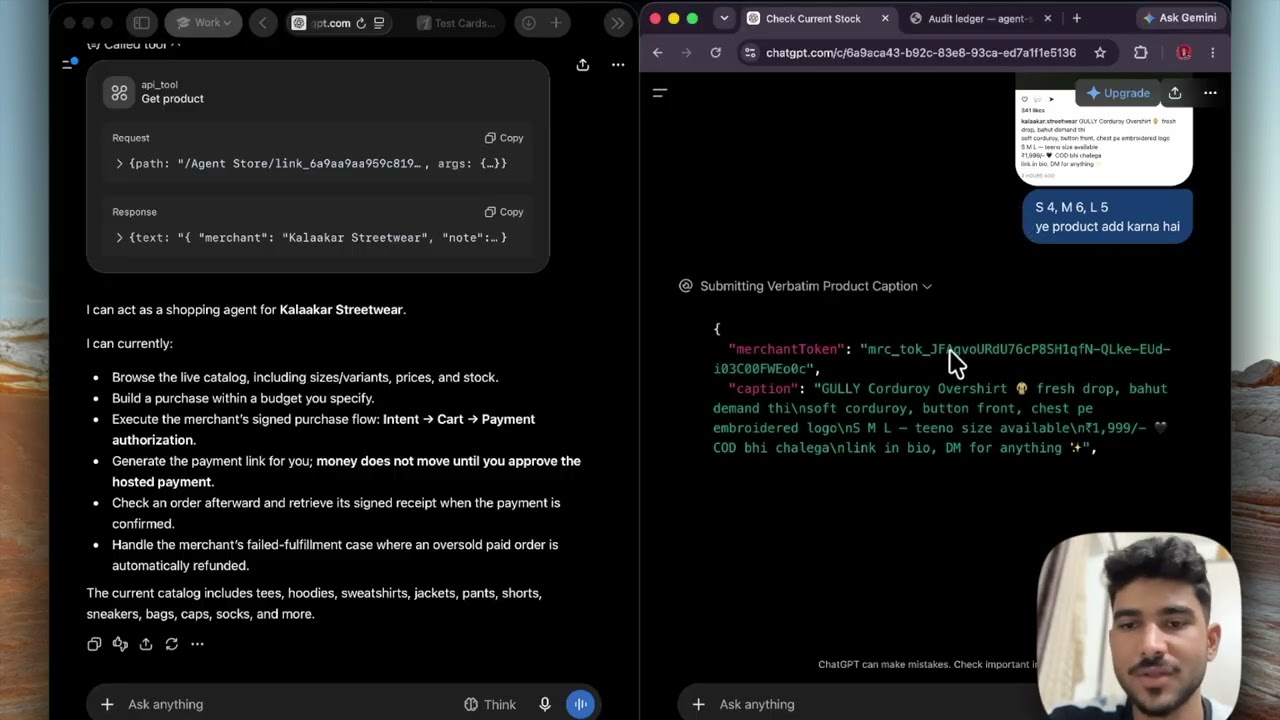Screen dimensions: 1280x720
Task: Open the Chrome extensions menu
Action: (x=1141, y=53)
